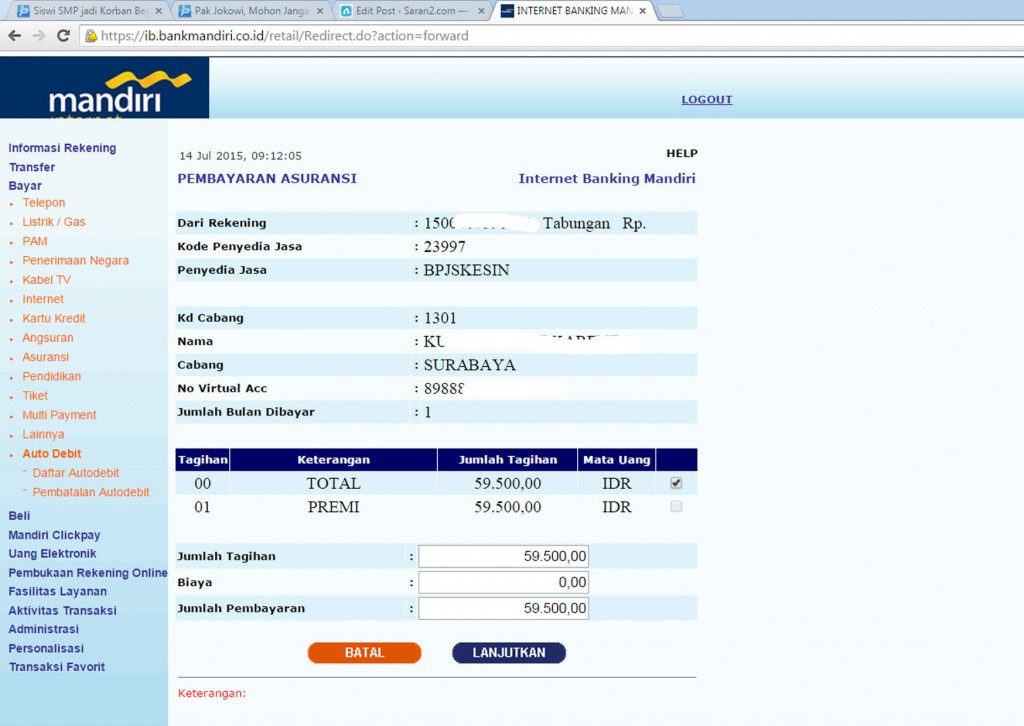This screenshot has height=726, width=1024.
Task: Select Internet payment option in sidebar
Action: 43,299
